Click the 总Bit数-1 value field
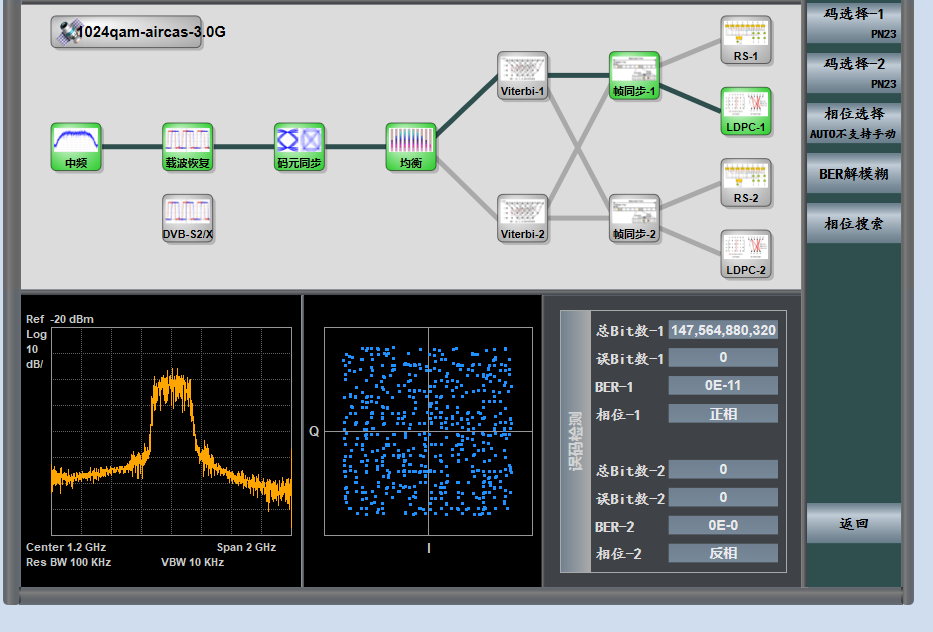This screenshot has width=933, height=632. (x=723, y=330)
